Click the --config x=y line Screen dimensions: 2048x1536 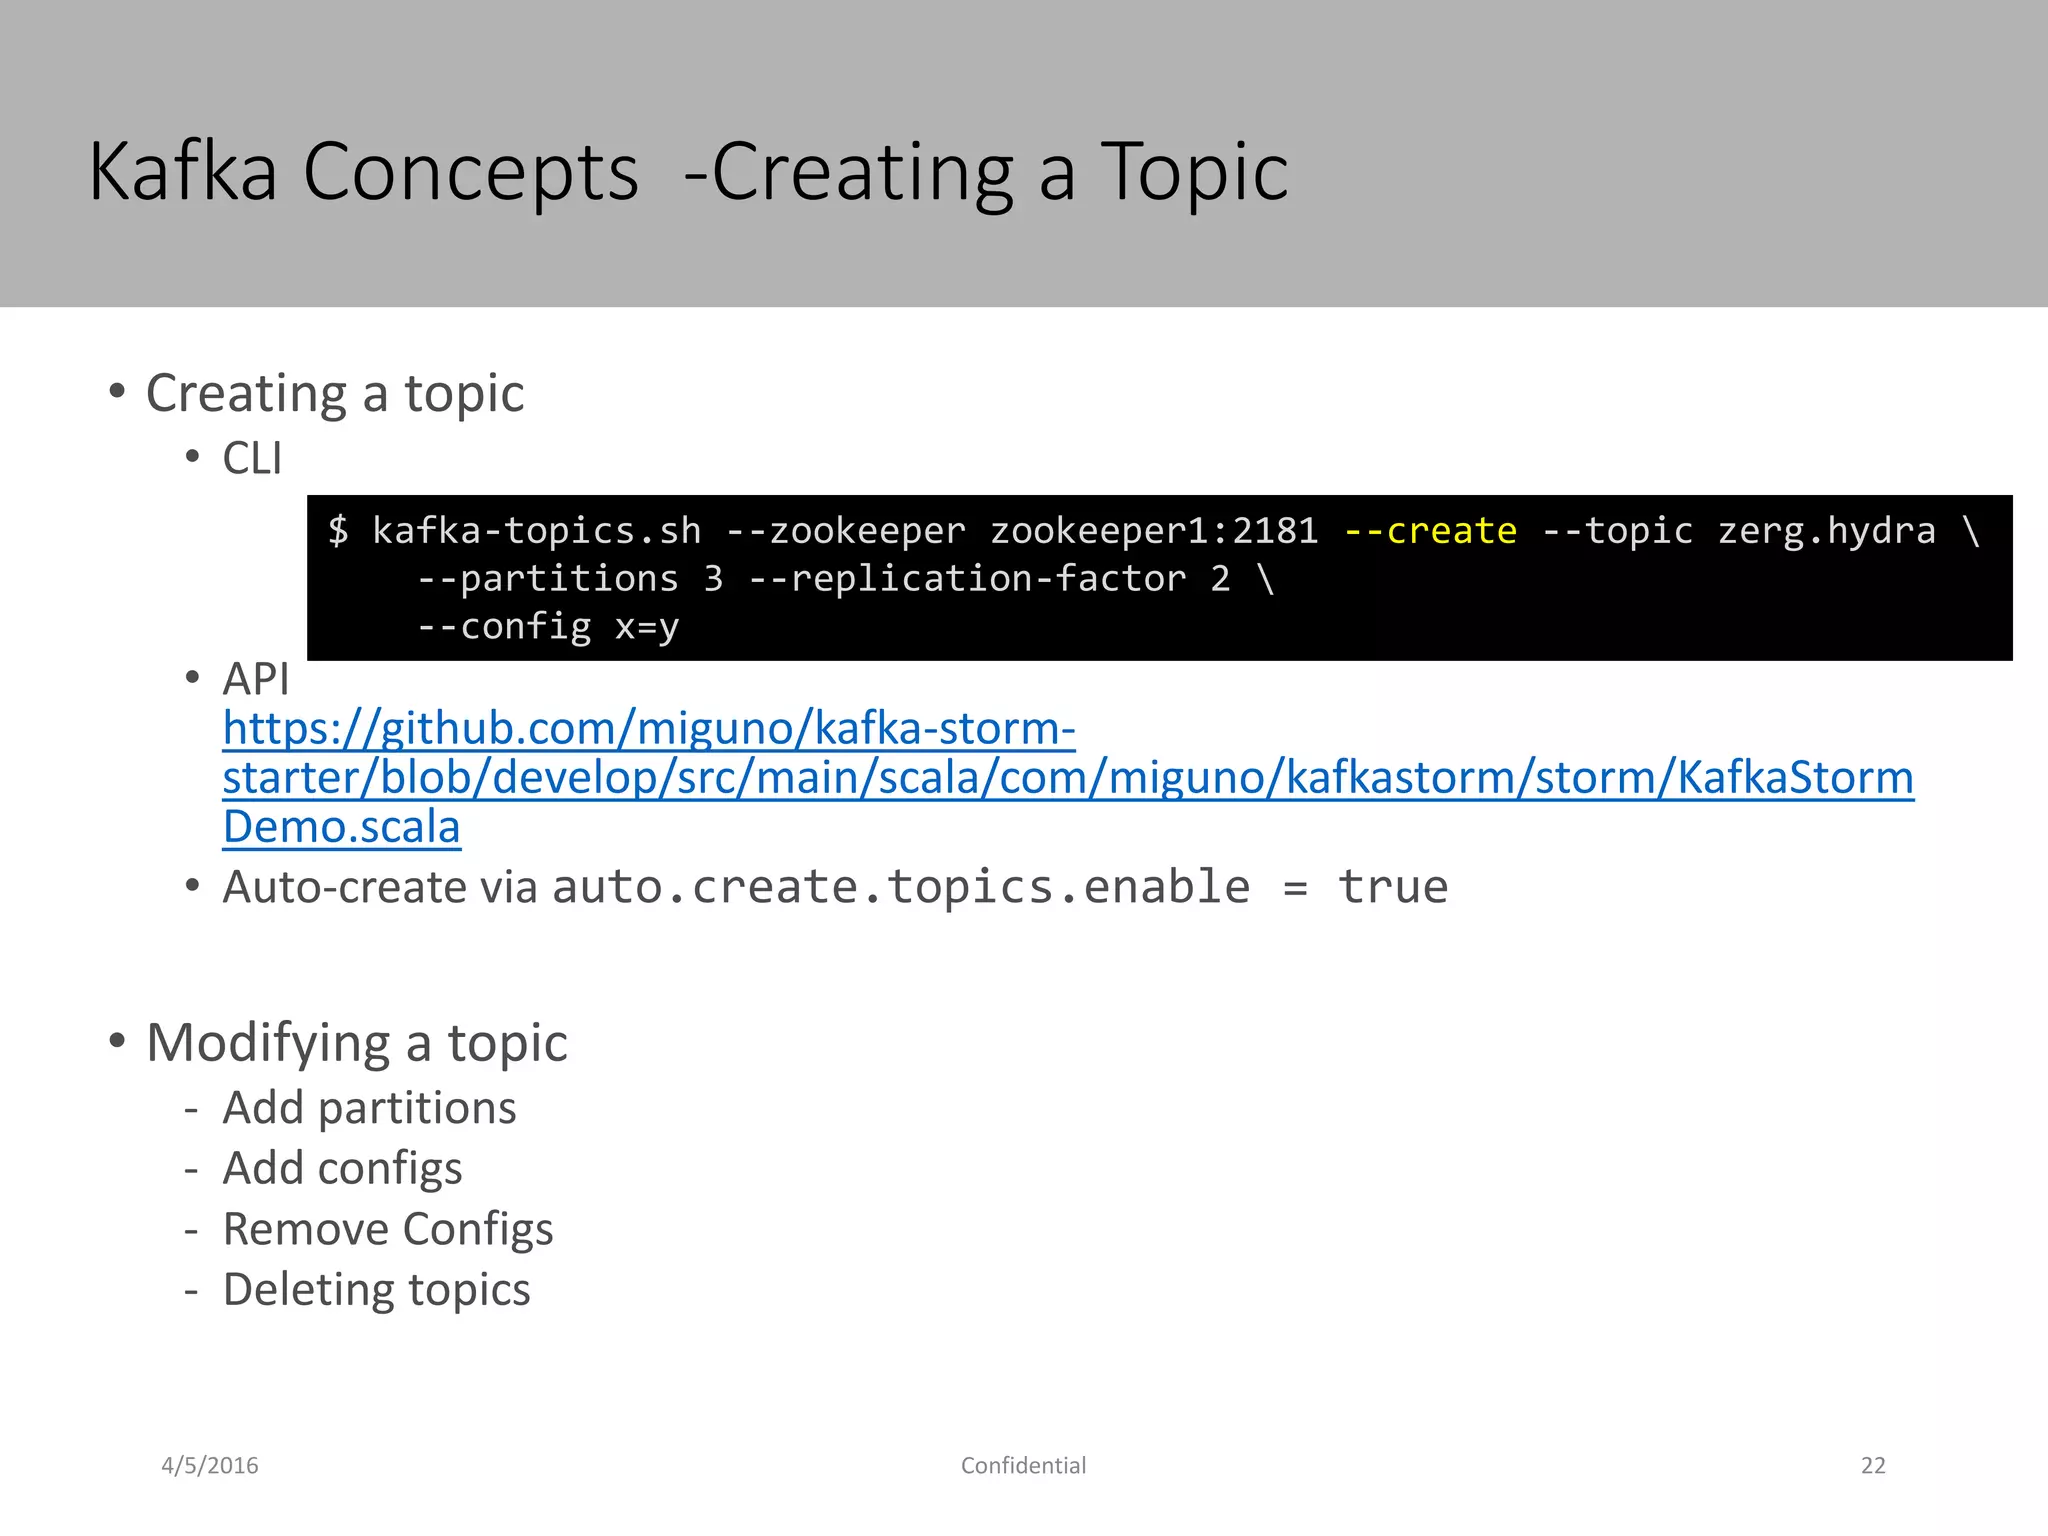click(548, 627)
